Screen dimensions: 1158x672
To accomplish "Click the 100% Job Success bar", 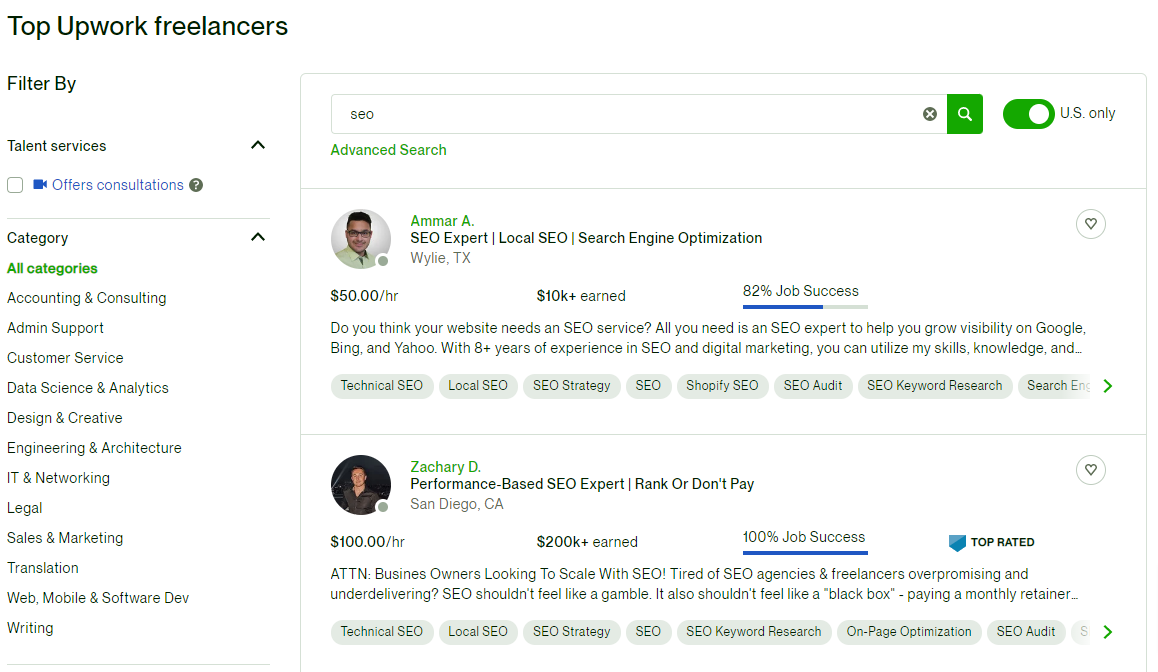I will (805, 552).
